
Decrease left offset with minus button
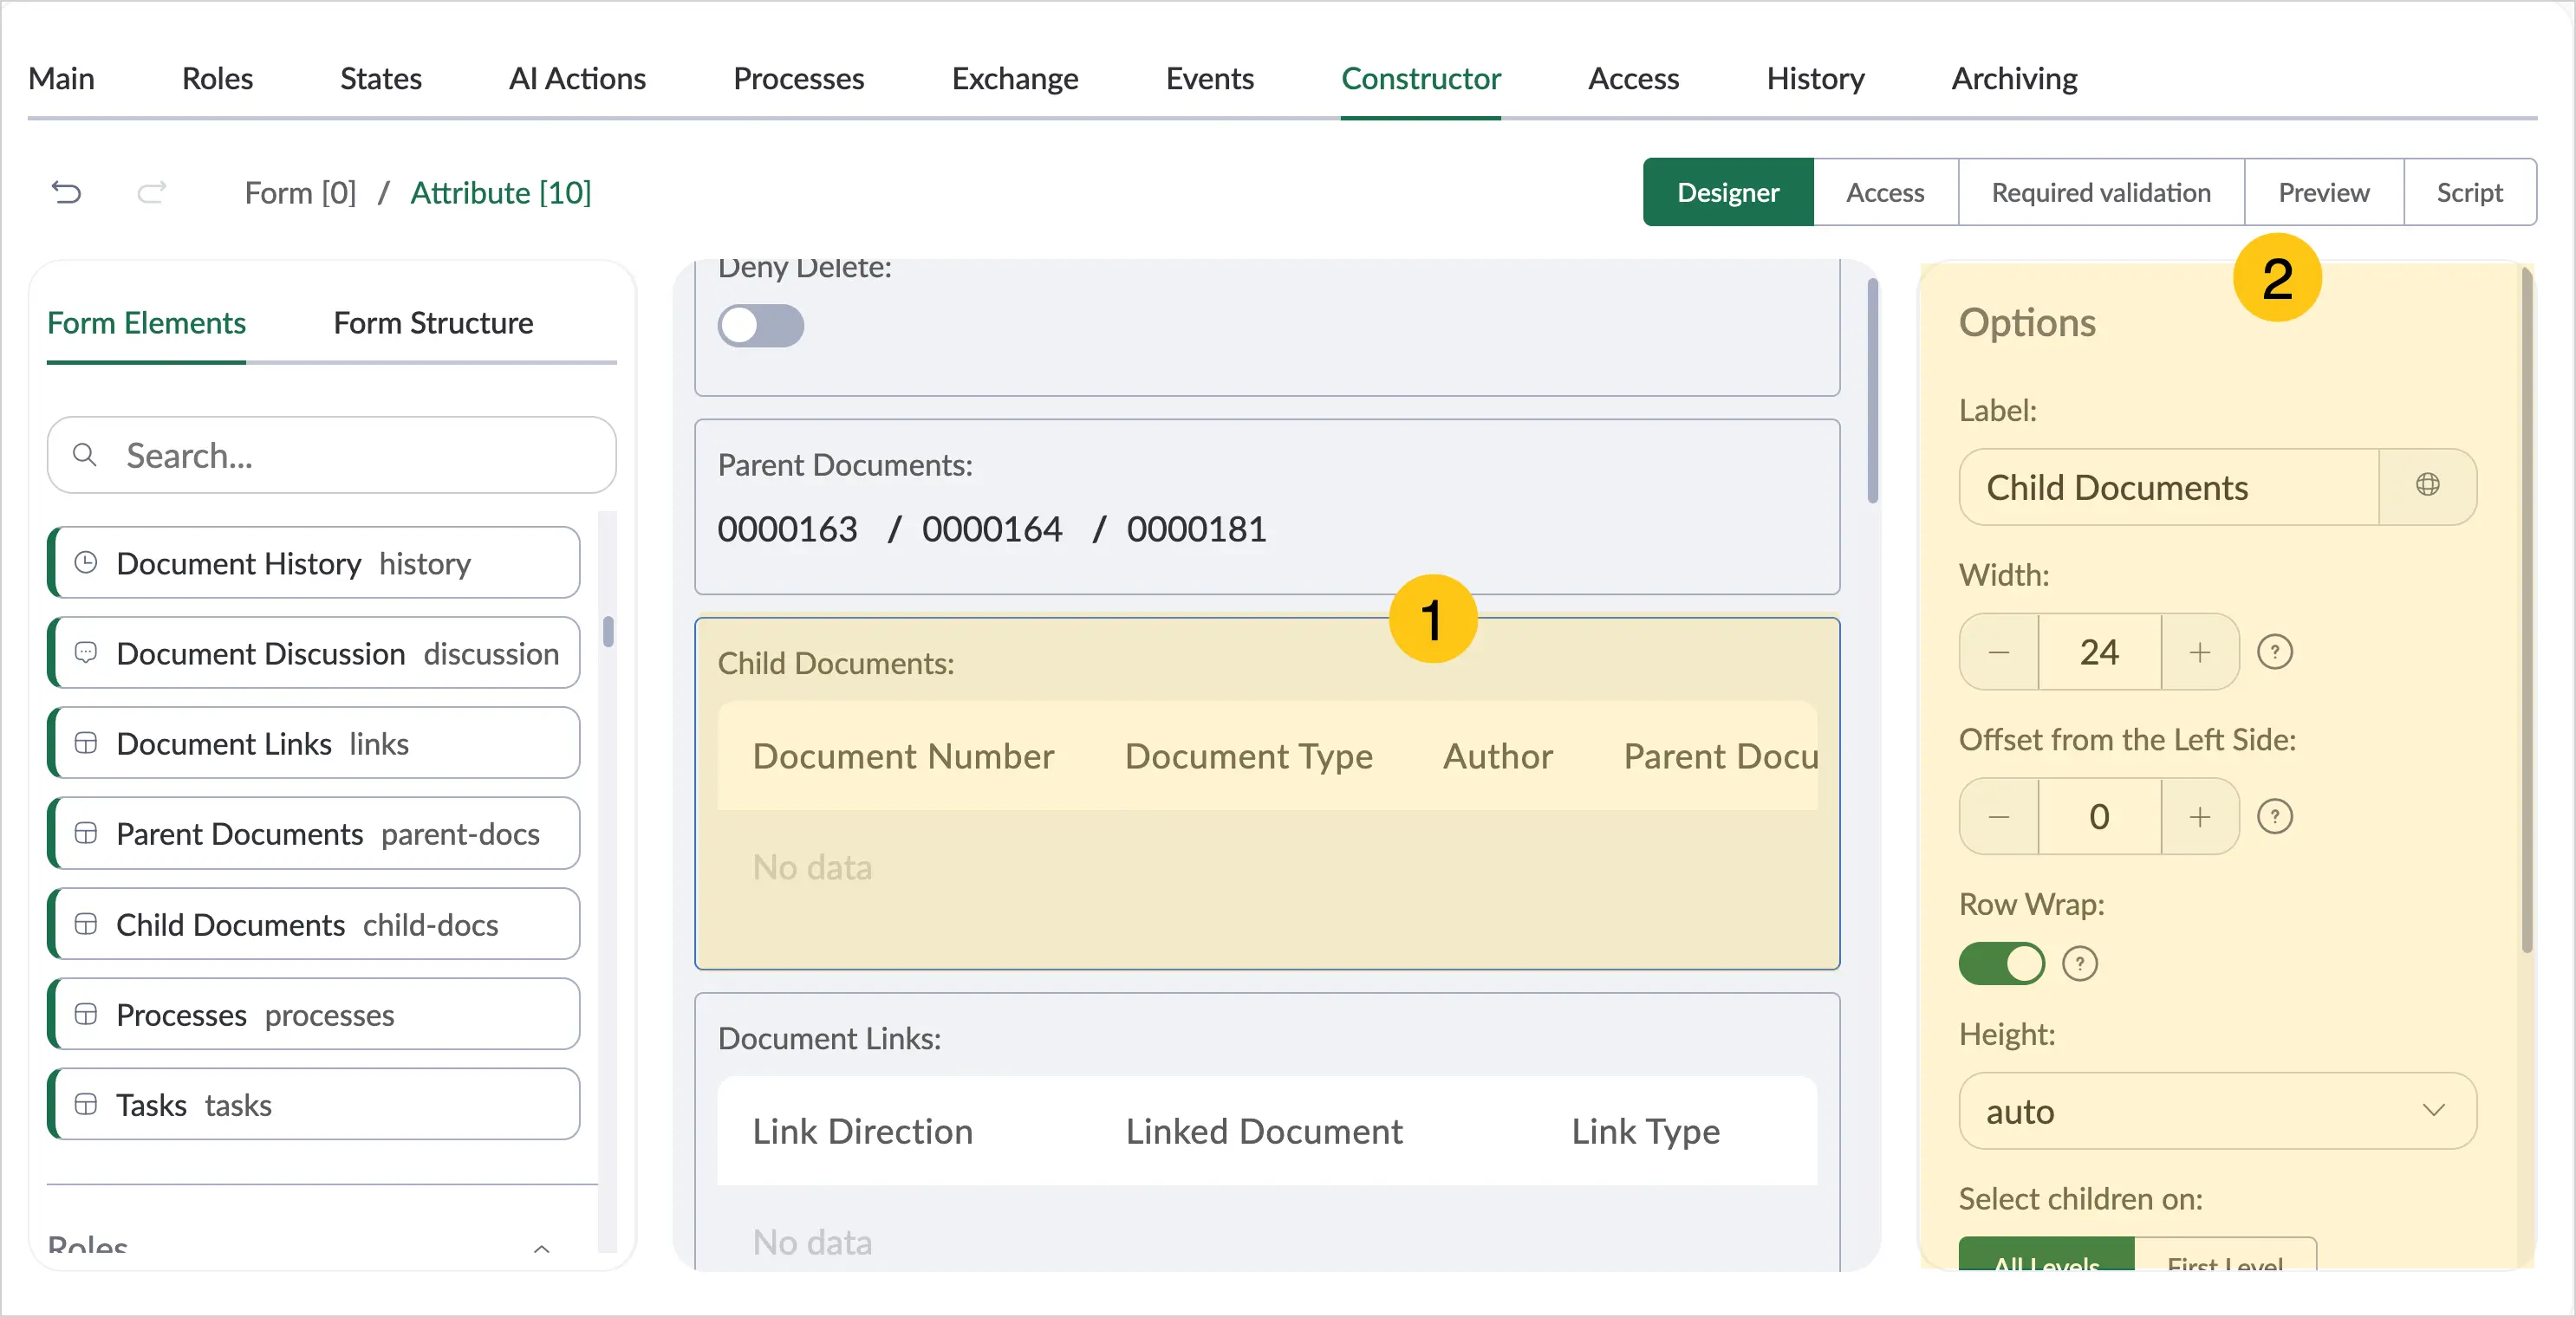coord(1999,817)
